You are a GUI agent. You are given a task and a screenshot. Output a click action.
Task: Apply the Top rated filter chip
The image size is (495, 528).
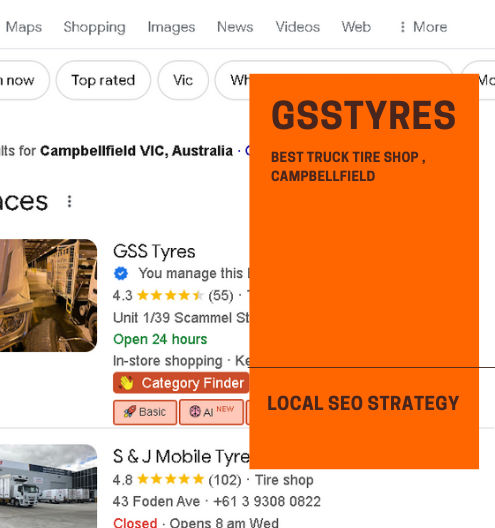pyautogui.click(x=103, y=80)
